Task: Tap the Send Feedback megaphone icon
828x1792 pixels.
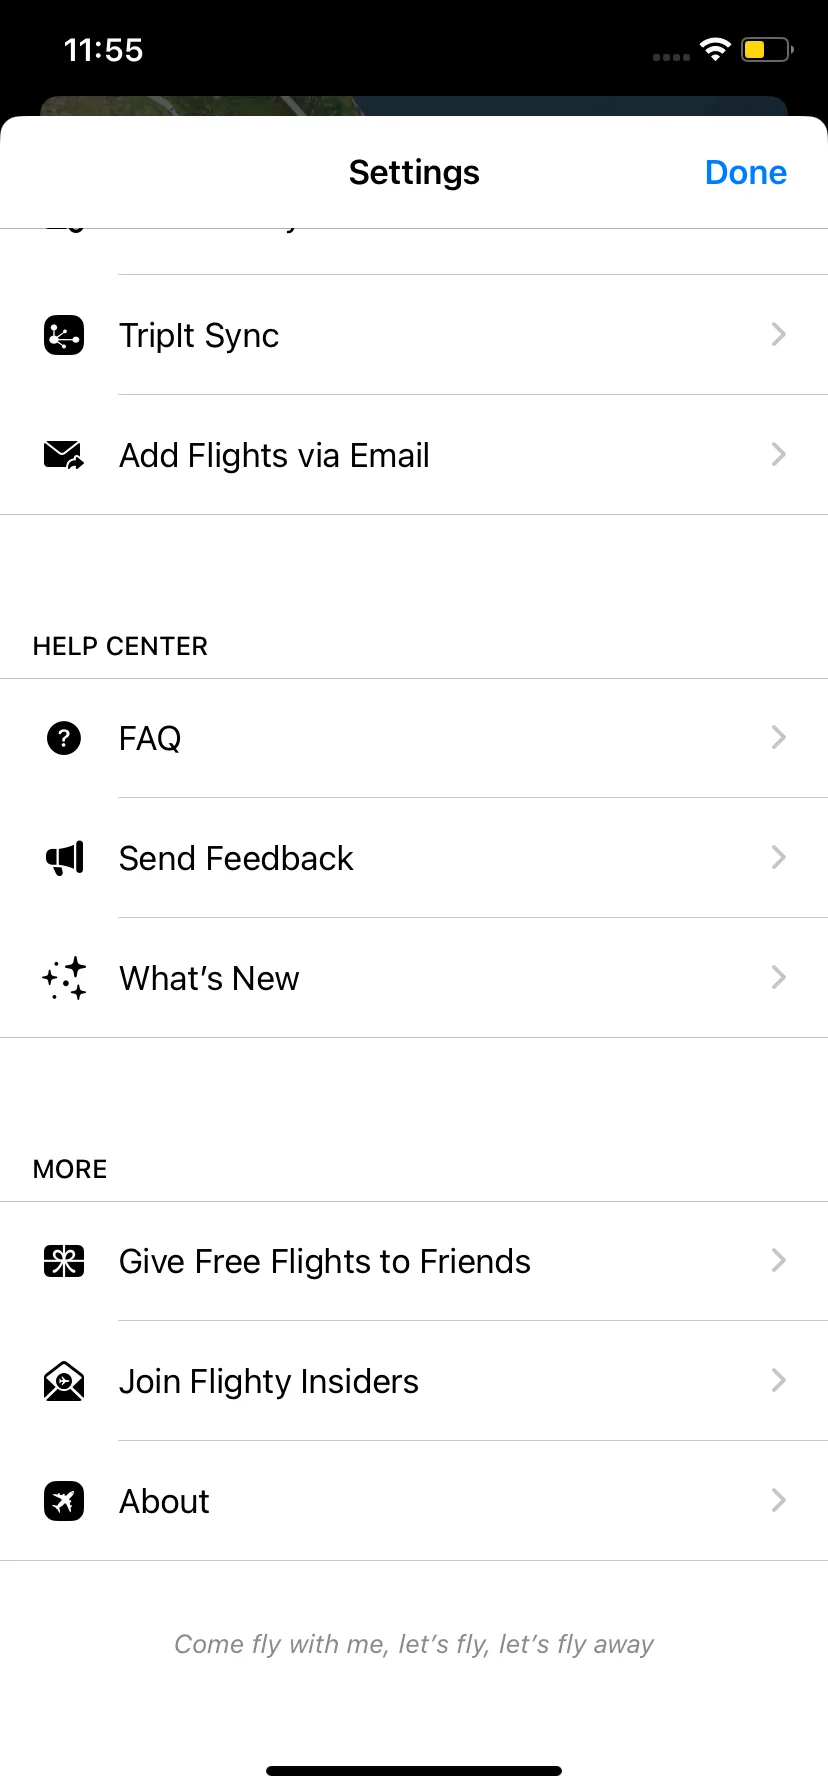Action: 65,858
